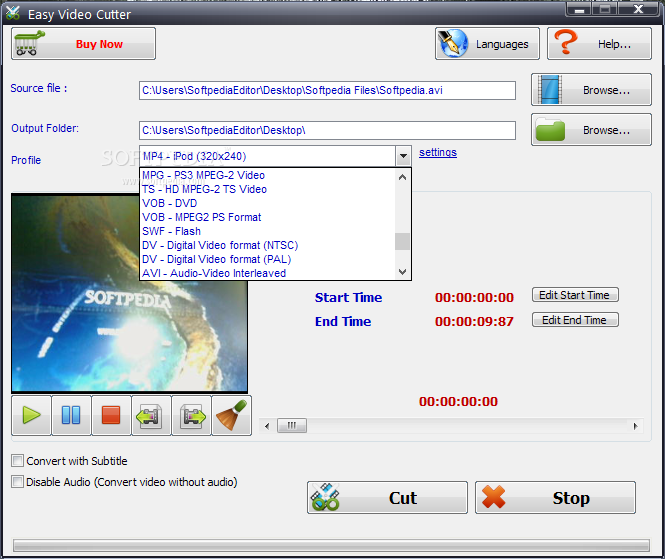Choose SWF - Flash profile
The width and height of the screenshot is (665, 559).
268,231
